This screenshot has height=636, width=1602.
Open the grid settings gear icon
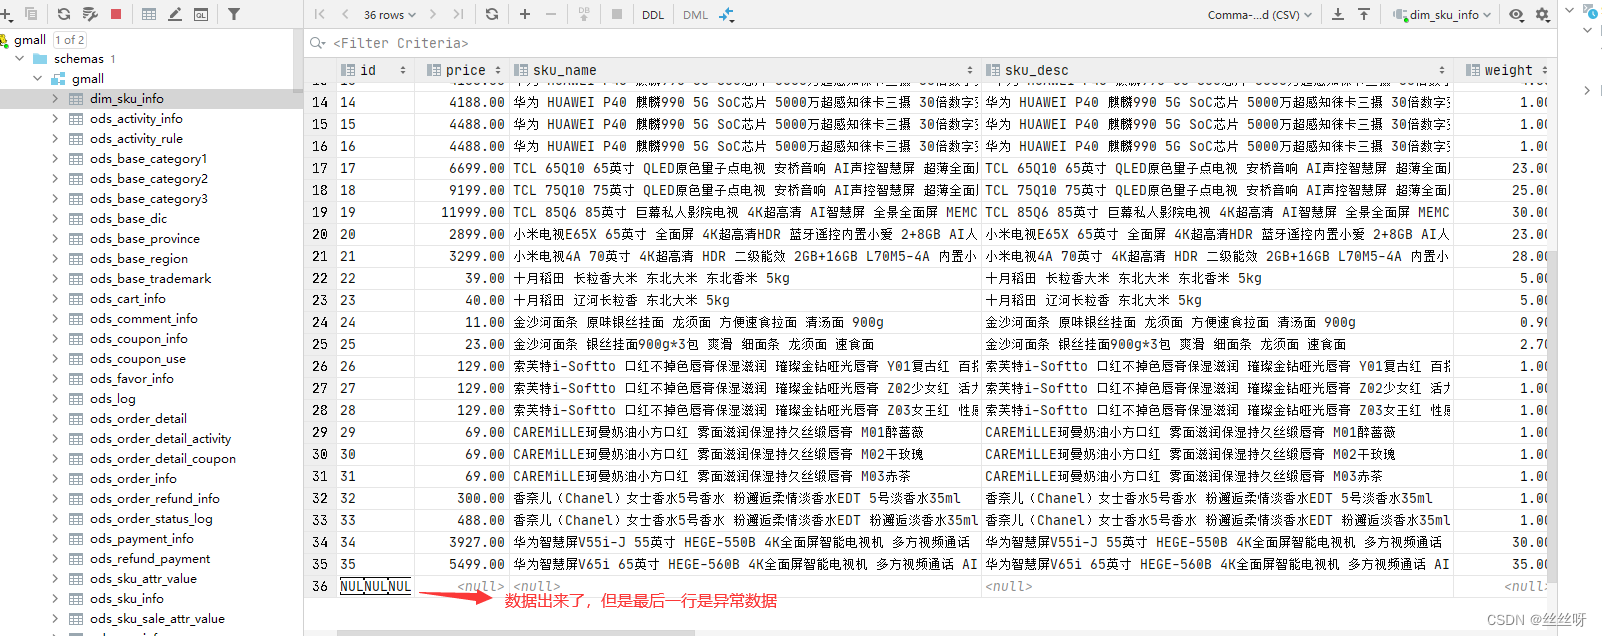(1543, 14)
